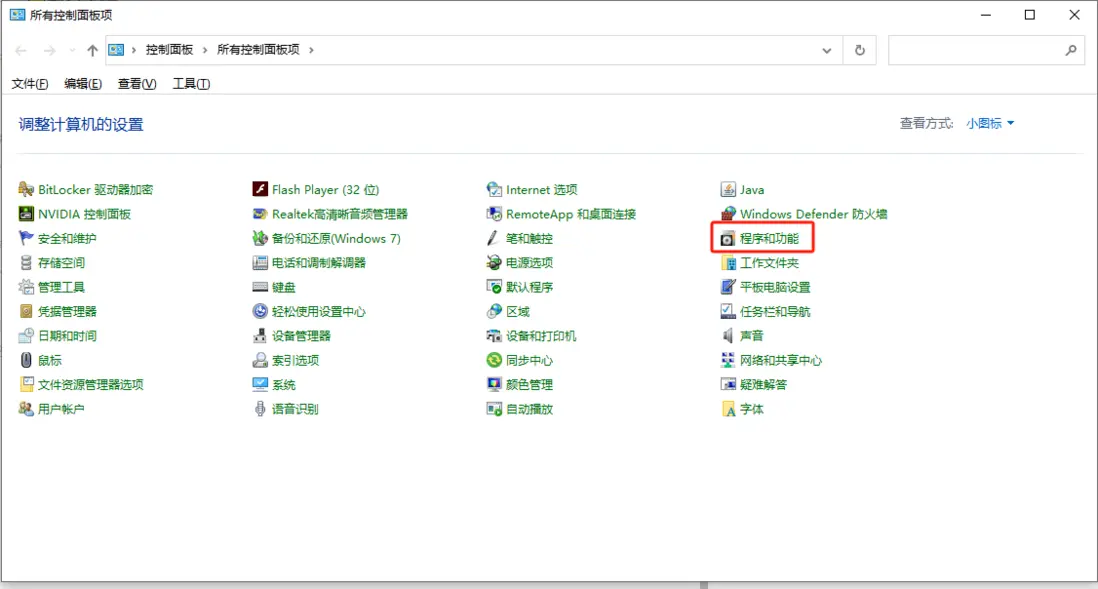Open the 默认程序 link
Viewport: 1098px width, 589px height.
click(529, 287)
